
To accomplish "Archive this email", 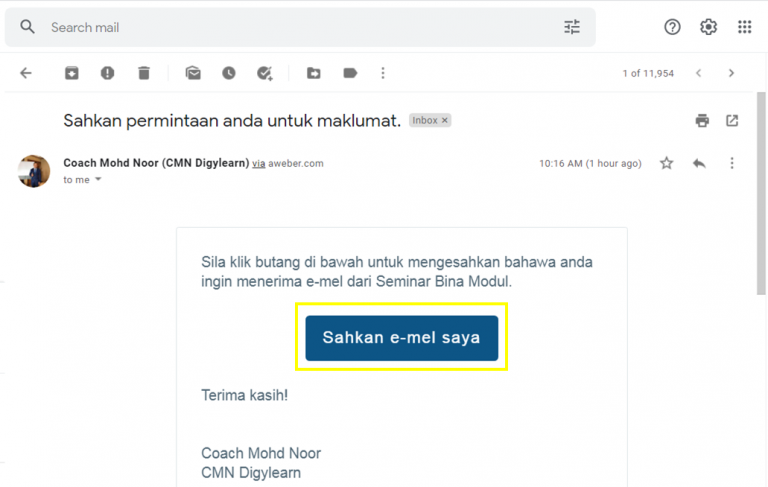I will pyautogui.click(x=72, y=73).
